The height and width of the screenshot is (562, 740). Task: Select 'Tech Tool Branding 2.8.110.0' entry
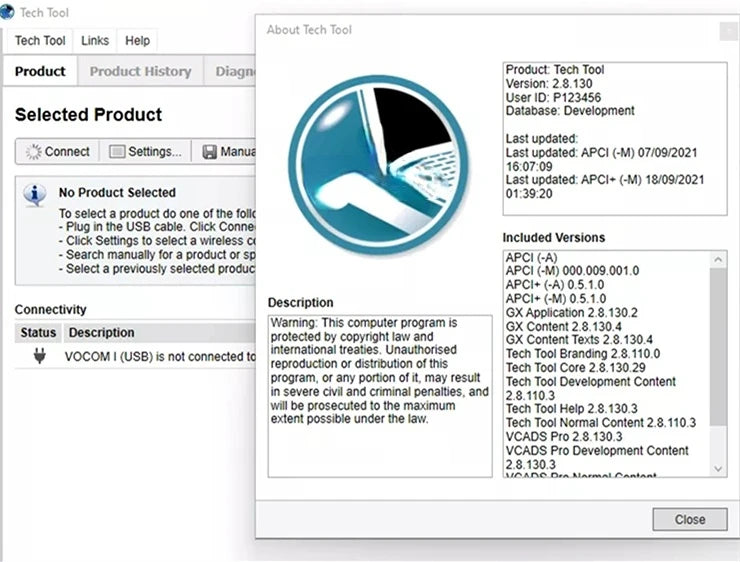[583, 354]
